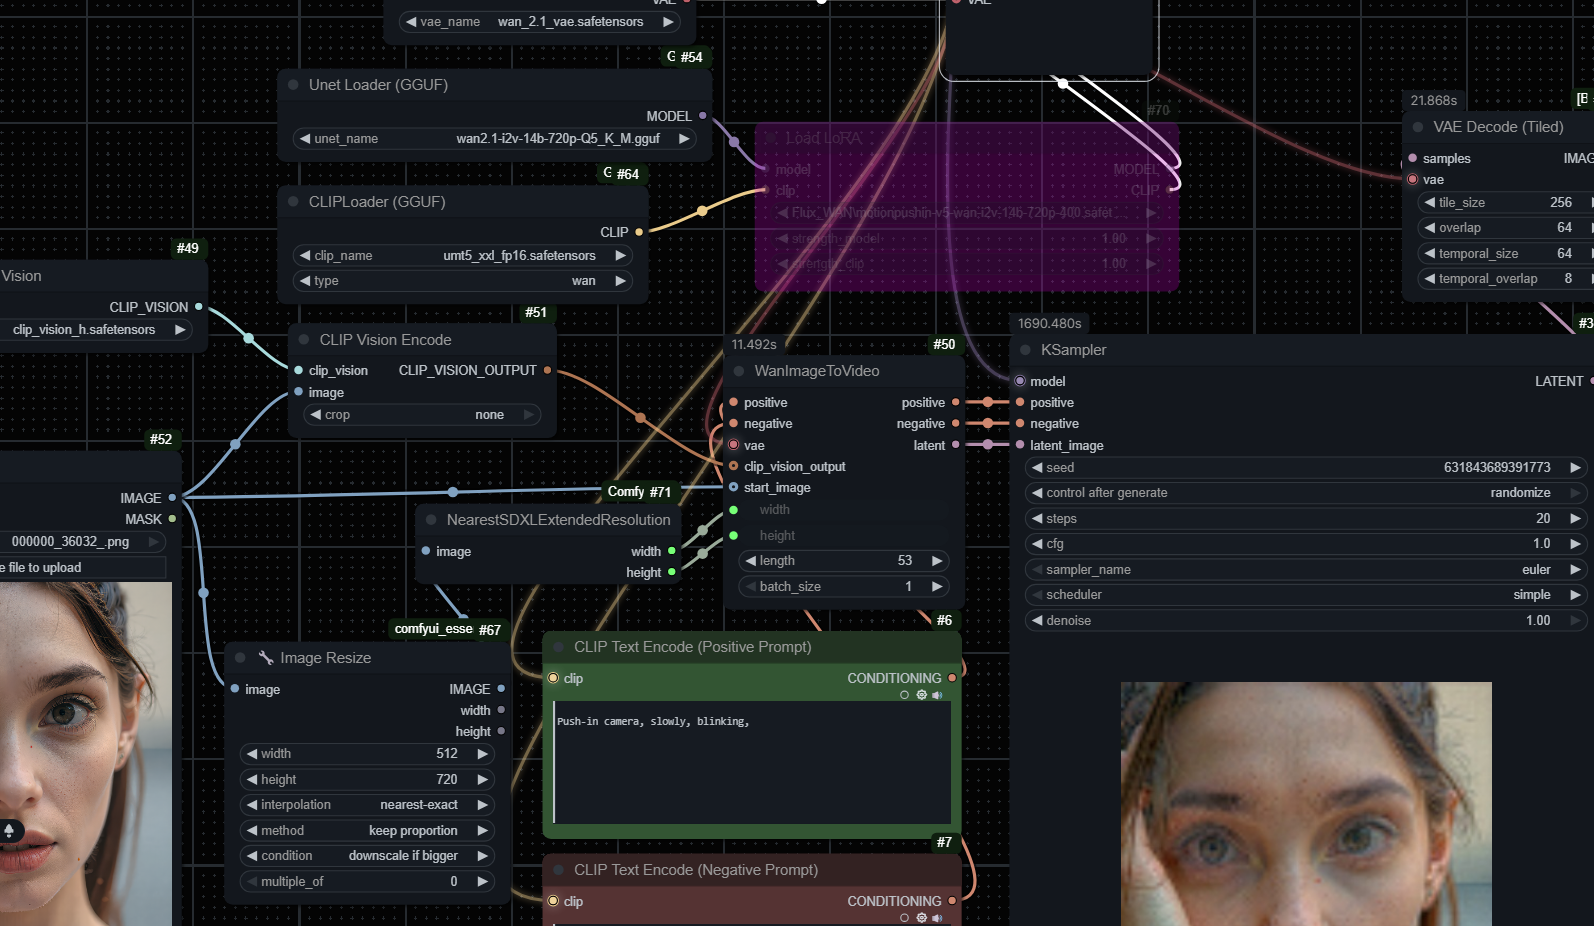Increase length value 53

937,561
